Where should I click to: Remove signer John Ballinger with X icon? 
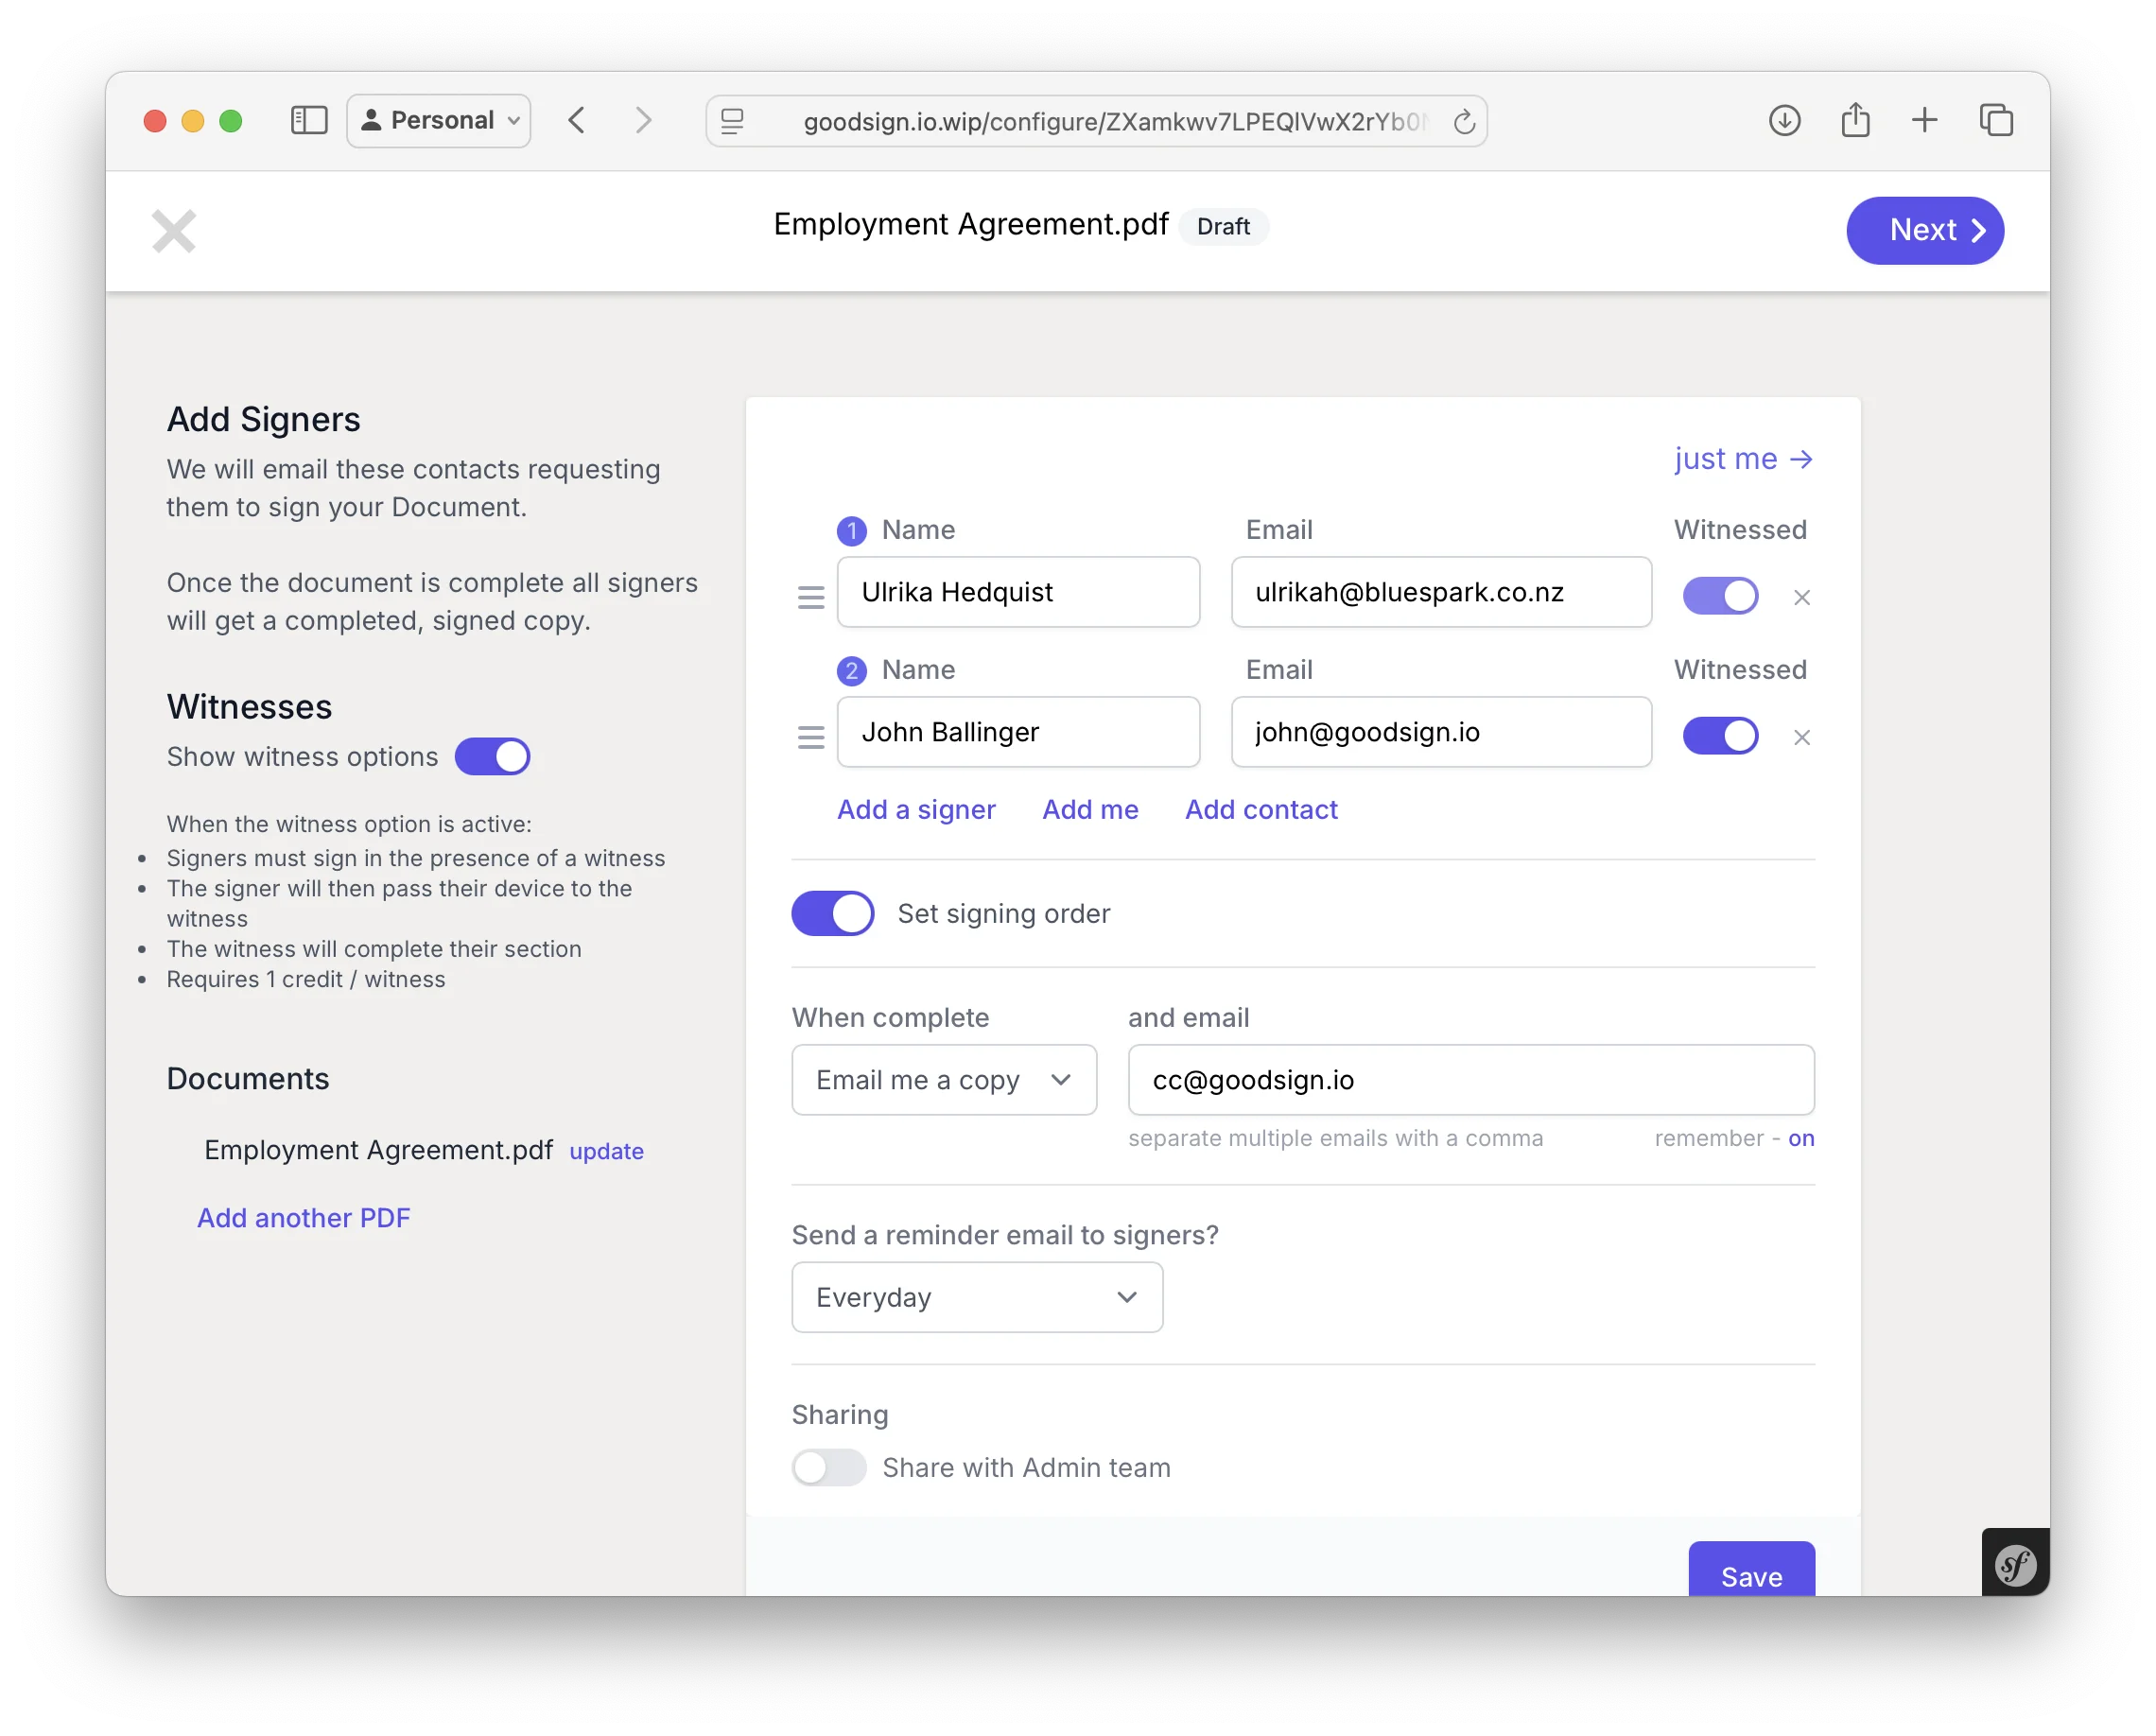click(x=1802, y=737)
